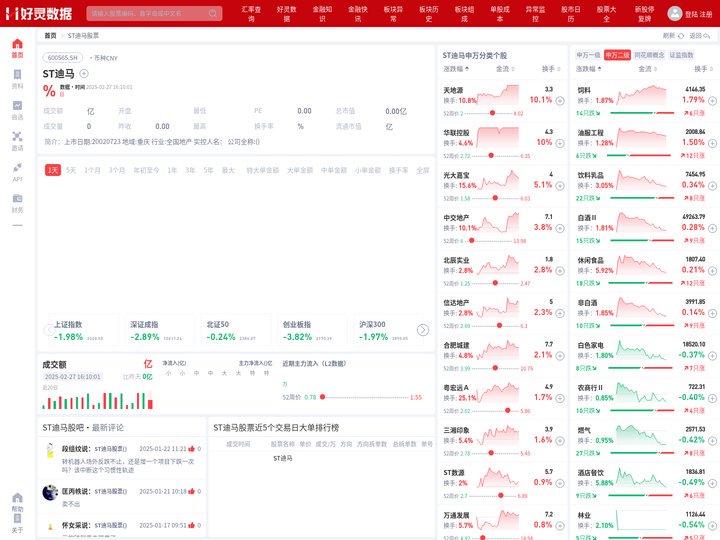The image size is (720, 540).
Task: Switch to 申万一级 tab
Action: tap(588, 55)
